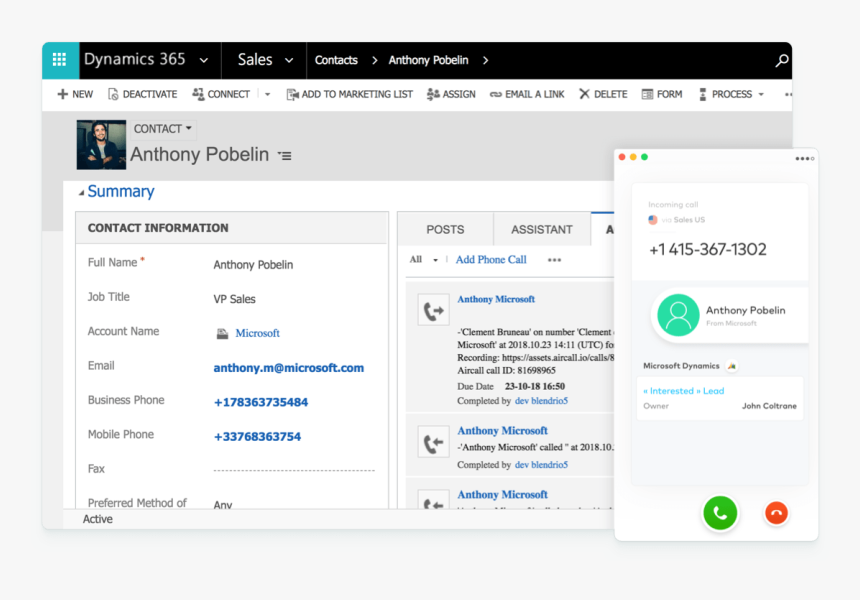This screenshot has width=860, height=600.
Task: Click the NEW command label
Action: pos(82,94)
